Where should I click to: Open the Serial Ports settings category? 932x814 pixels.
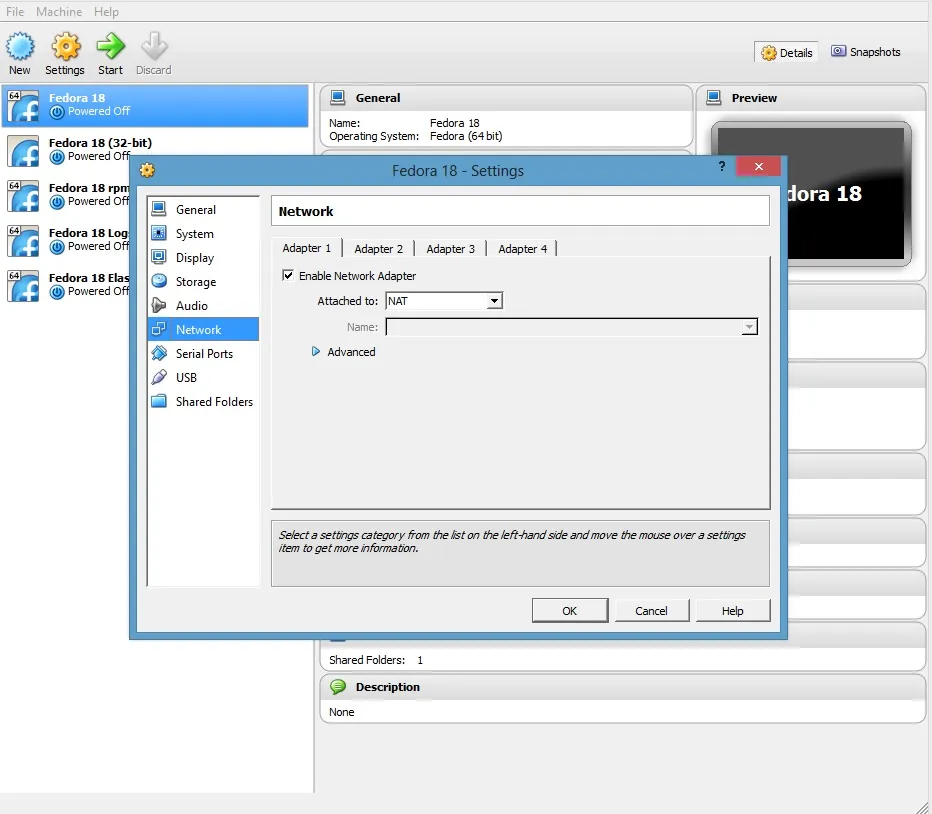[203, 354]
